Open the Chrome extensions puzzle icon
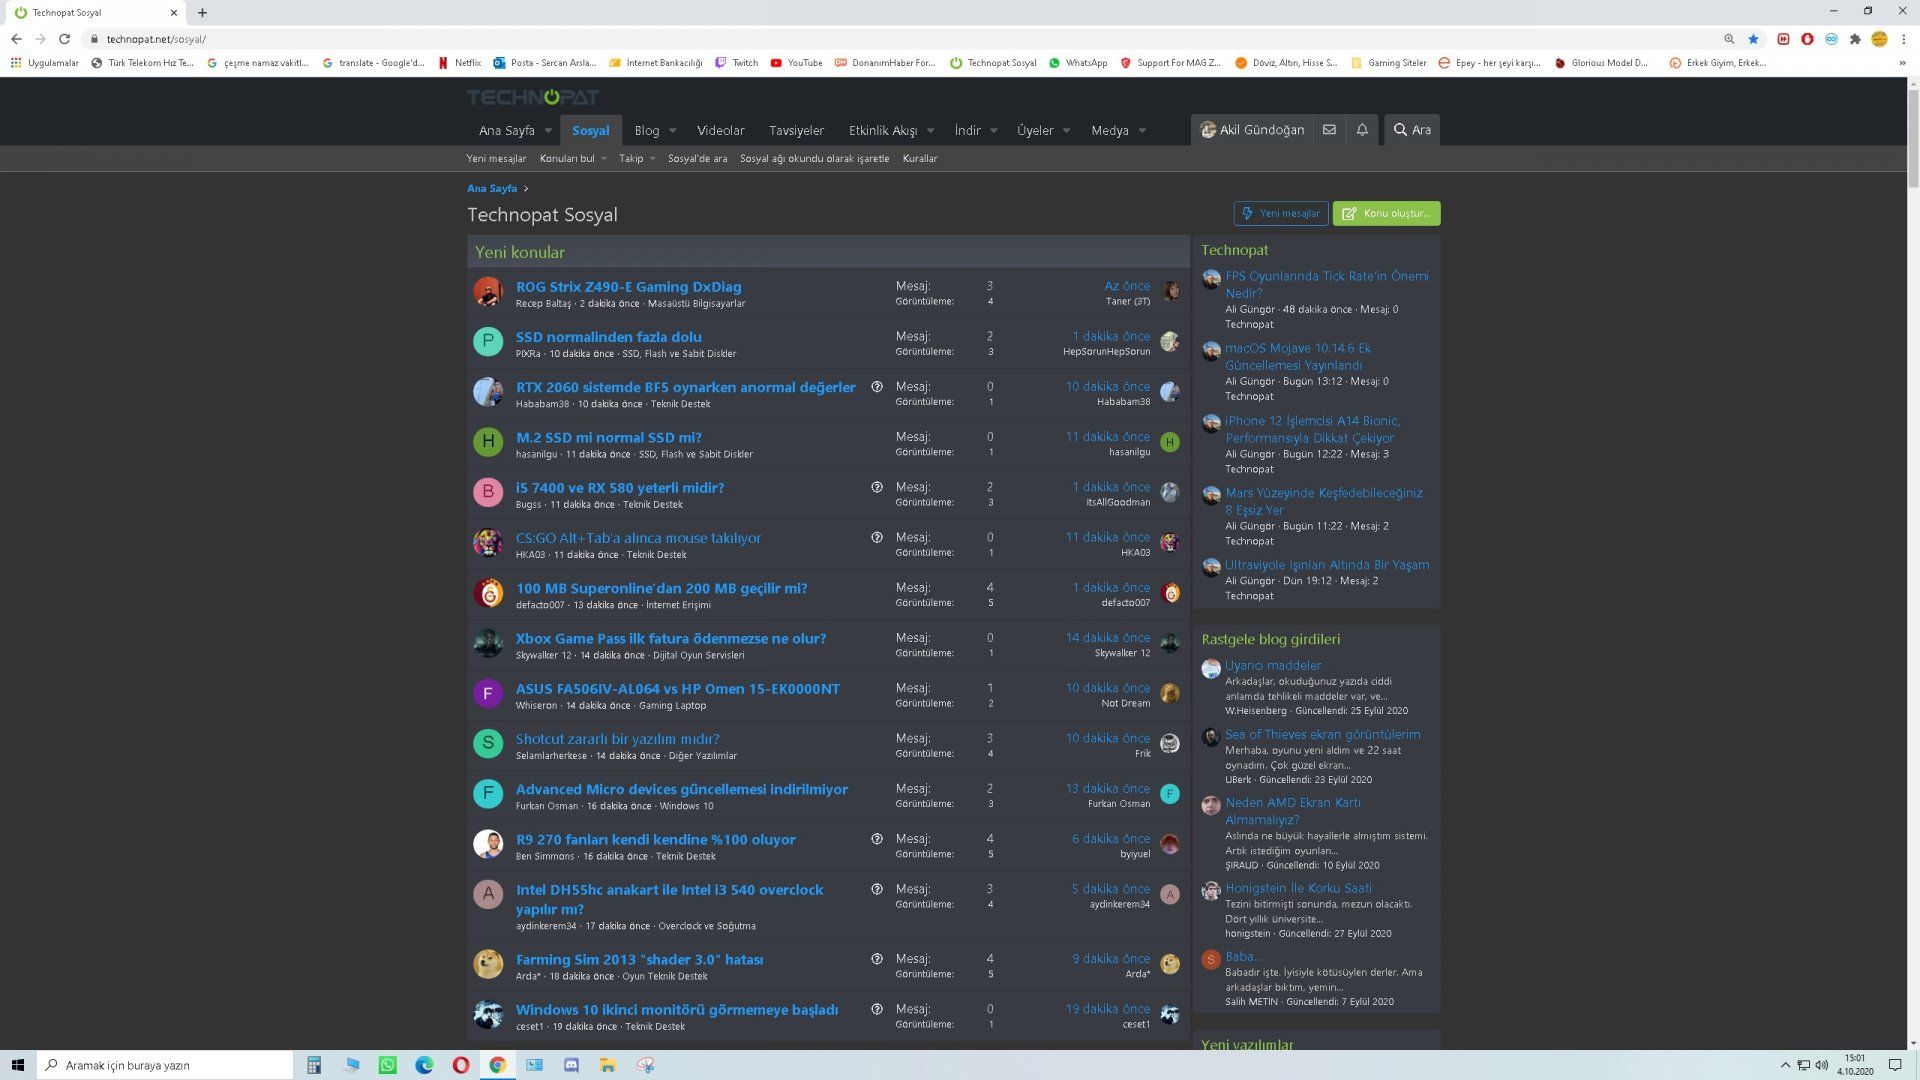 pos(1855,39)
